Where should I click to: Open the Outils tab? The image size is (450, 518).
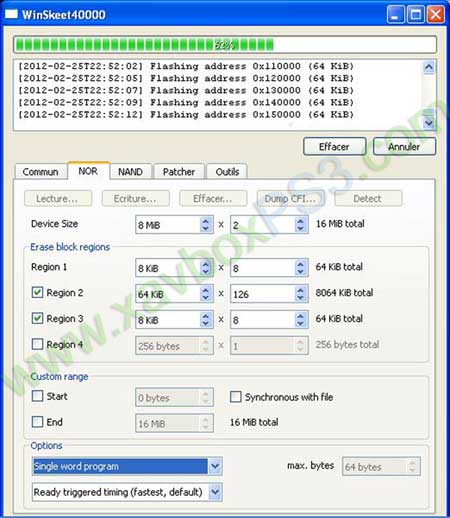tap(227, 172)
